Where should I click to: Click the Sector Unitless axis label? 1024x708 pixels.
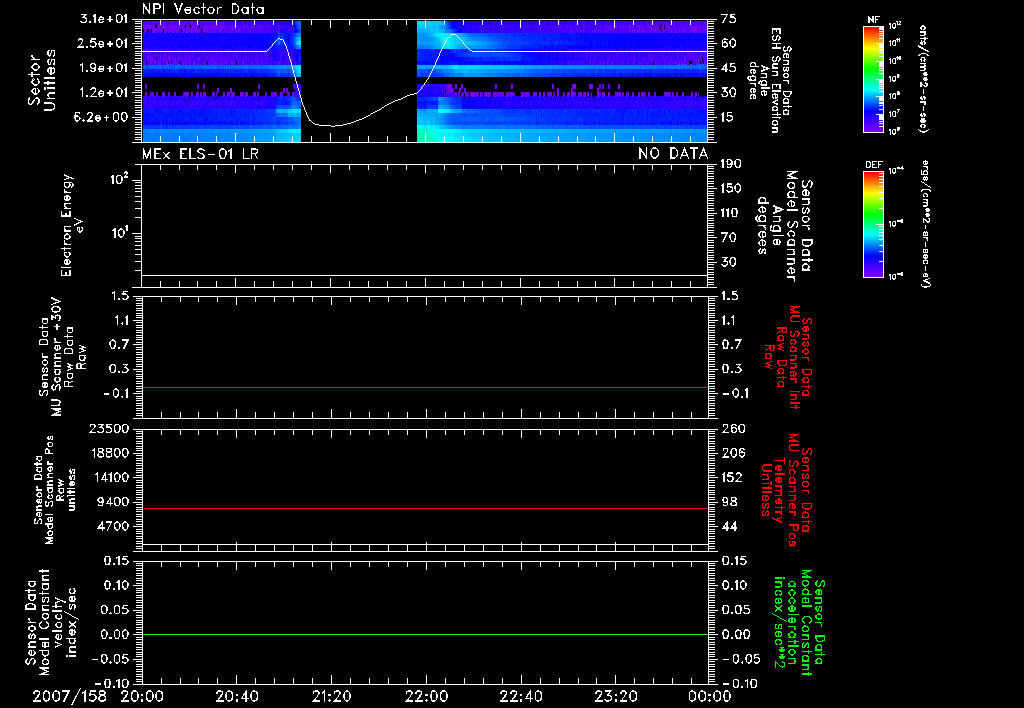point(42,81)
